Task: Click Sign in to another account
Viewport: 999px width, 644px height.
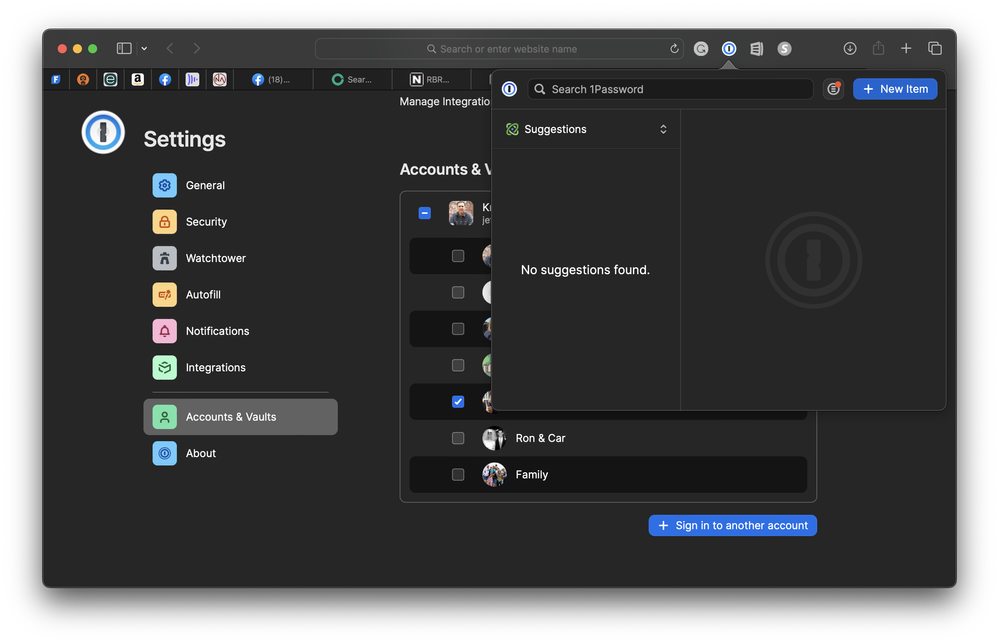Action: pyautogui.click(x=732, y=525)
